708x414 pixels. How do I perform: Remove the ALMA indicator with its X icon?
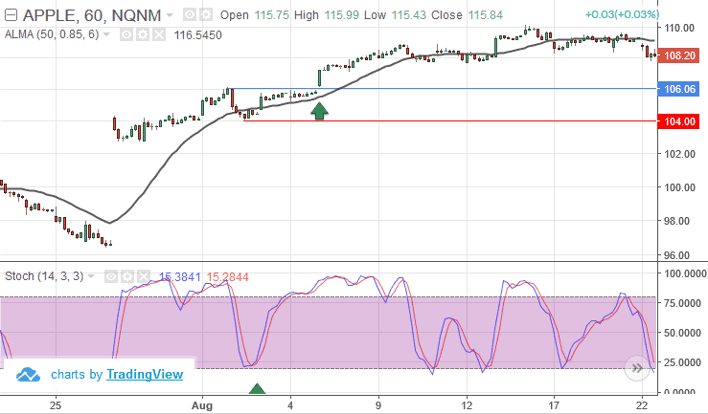point(159,35)
